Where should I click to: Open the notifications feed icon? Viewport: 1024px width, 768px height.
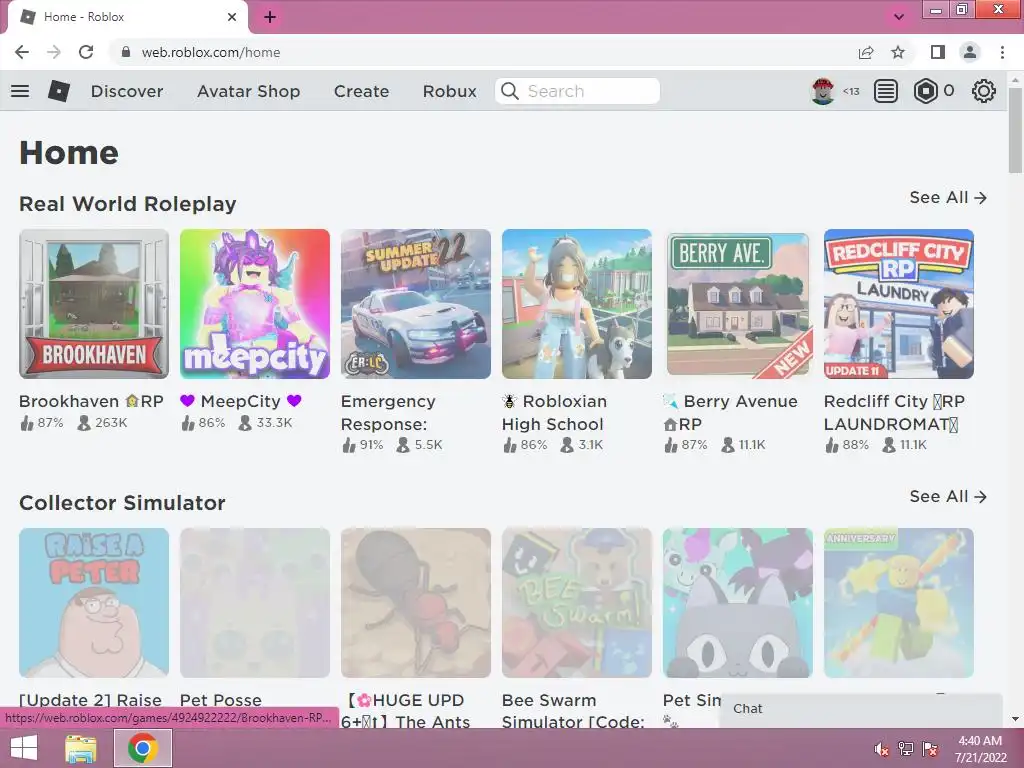(886, 91)
